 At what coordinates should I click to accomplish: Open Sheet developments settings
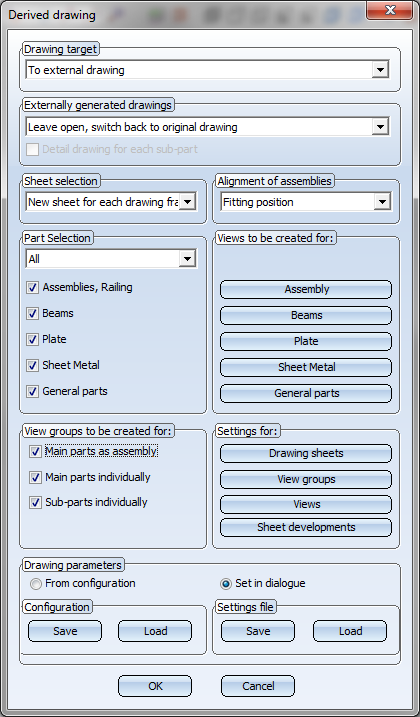coord(306,527)
